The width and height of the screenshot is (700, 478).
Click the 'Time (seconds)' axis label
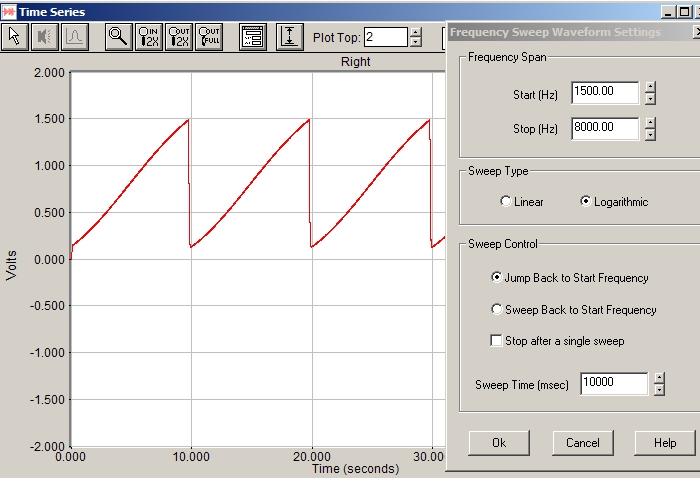(355, 469)
